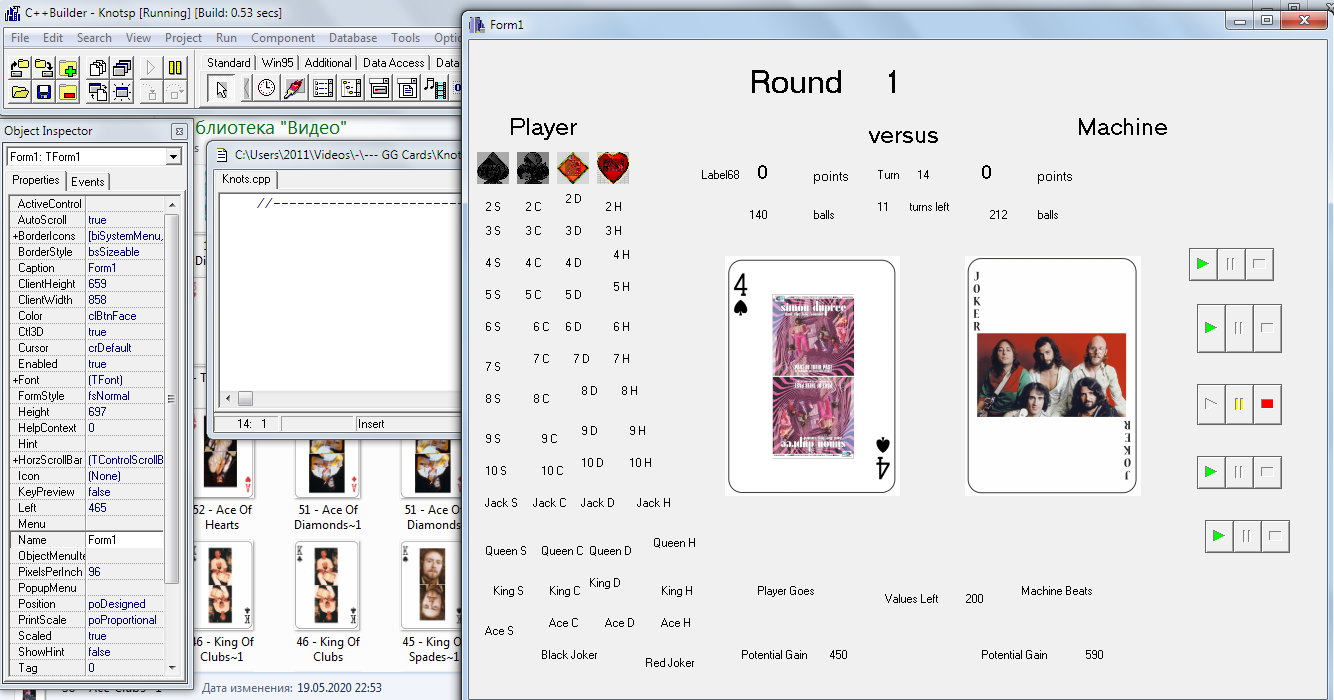Screen dimensions: 1334x700
Task: Click green Play on the bottommost media player
Action: [1219, 536]
